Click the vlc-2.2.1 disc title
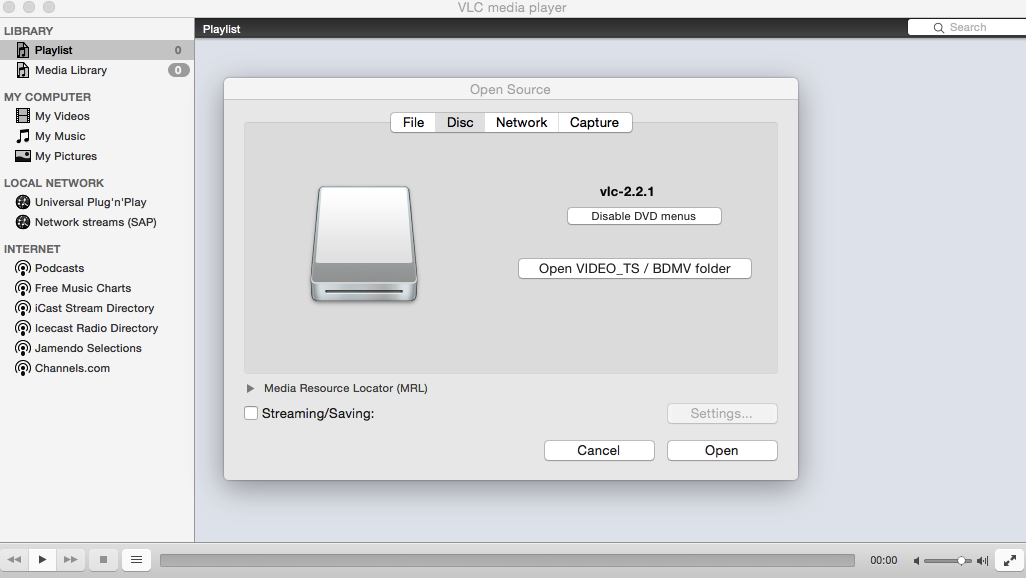Viewport: 1026px width, 578px height. coord(627,192)
